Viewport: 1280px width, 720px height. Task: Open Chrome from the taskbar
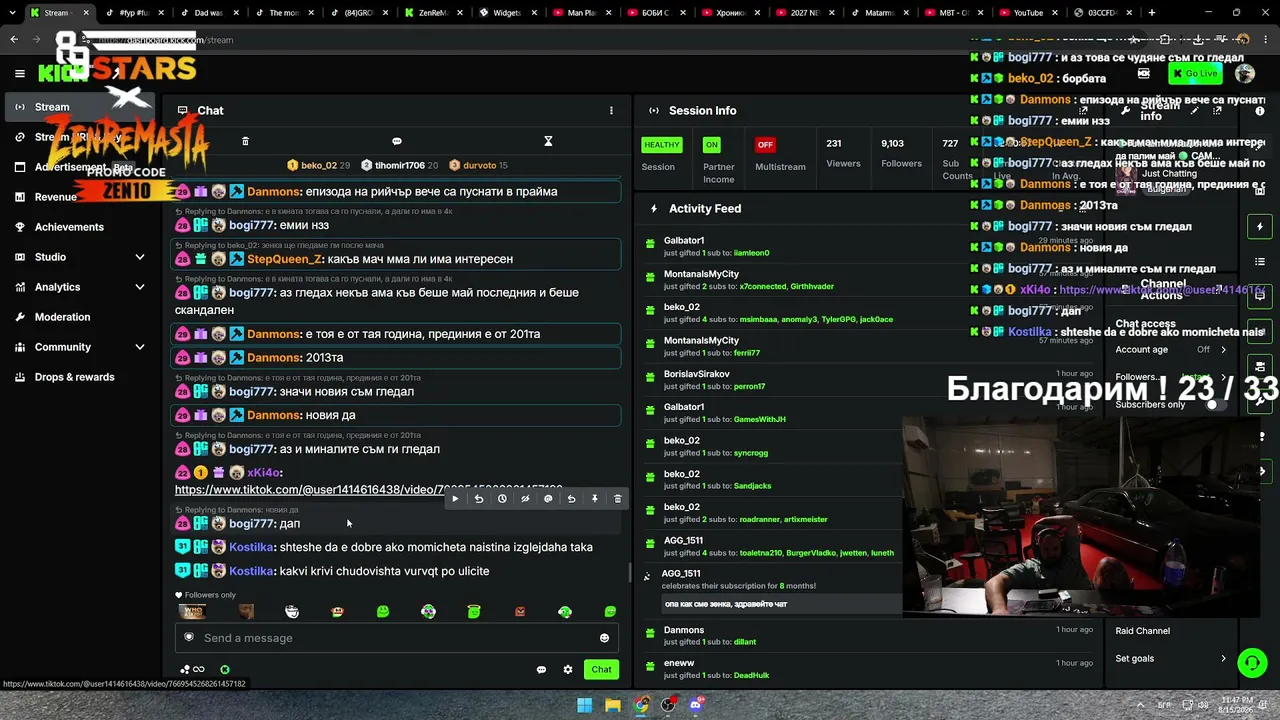[641, 705]
